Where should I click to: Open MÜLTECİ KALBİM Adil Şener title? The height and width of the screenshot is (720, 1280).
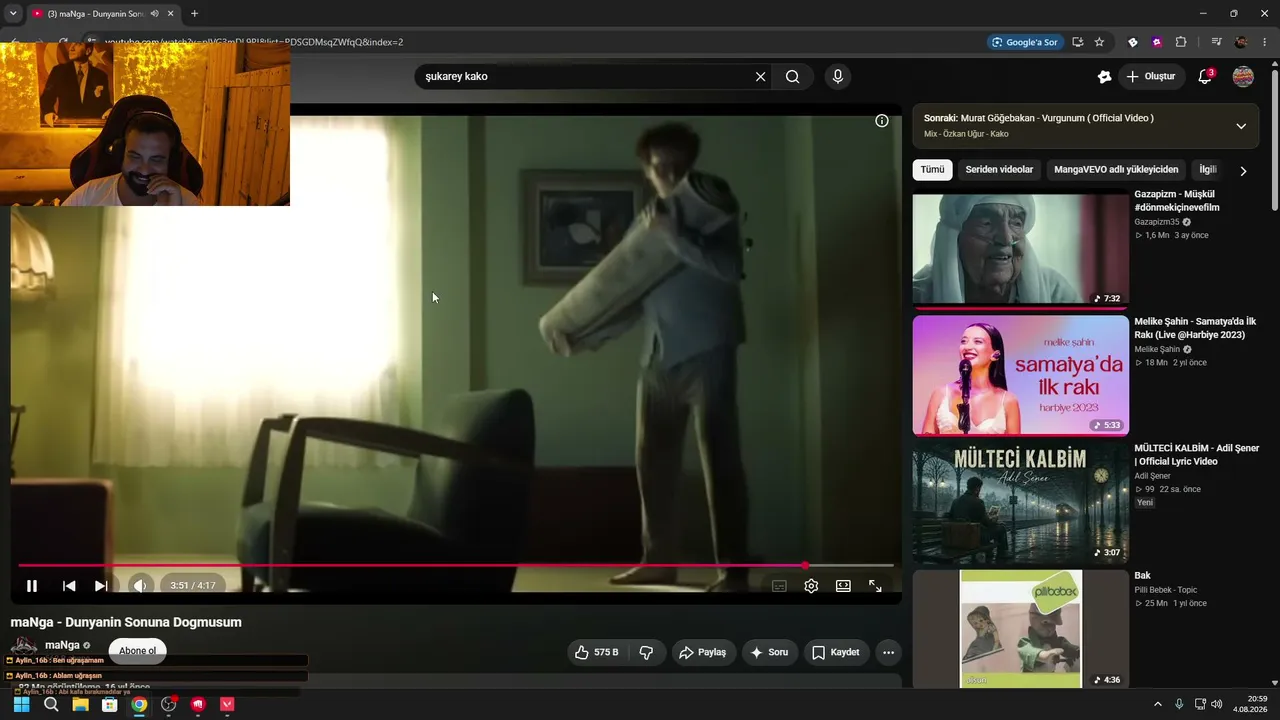[x=1196, y=455]
